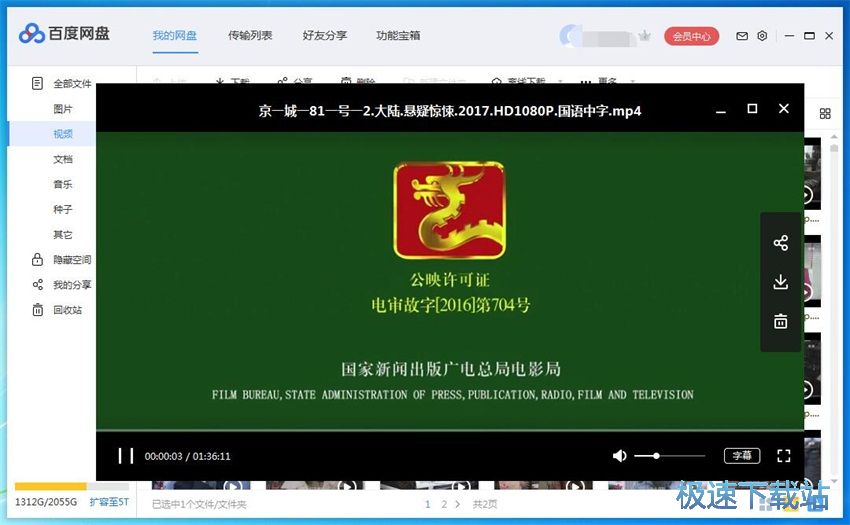
Task: Enter fullscreen video mode
Action: point(784,456)
